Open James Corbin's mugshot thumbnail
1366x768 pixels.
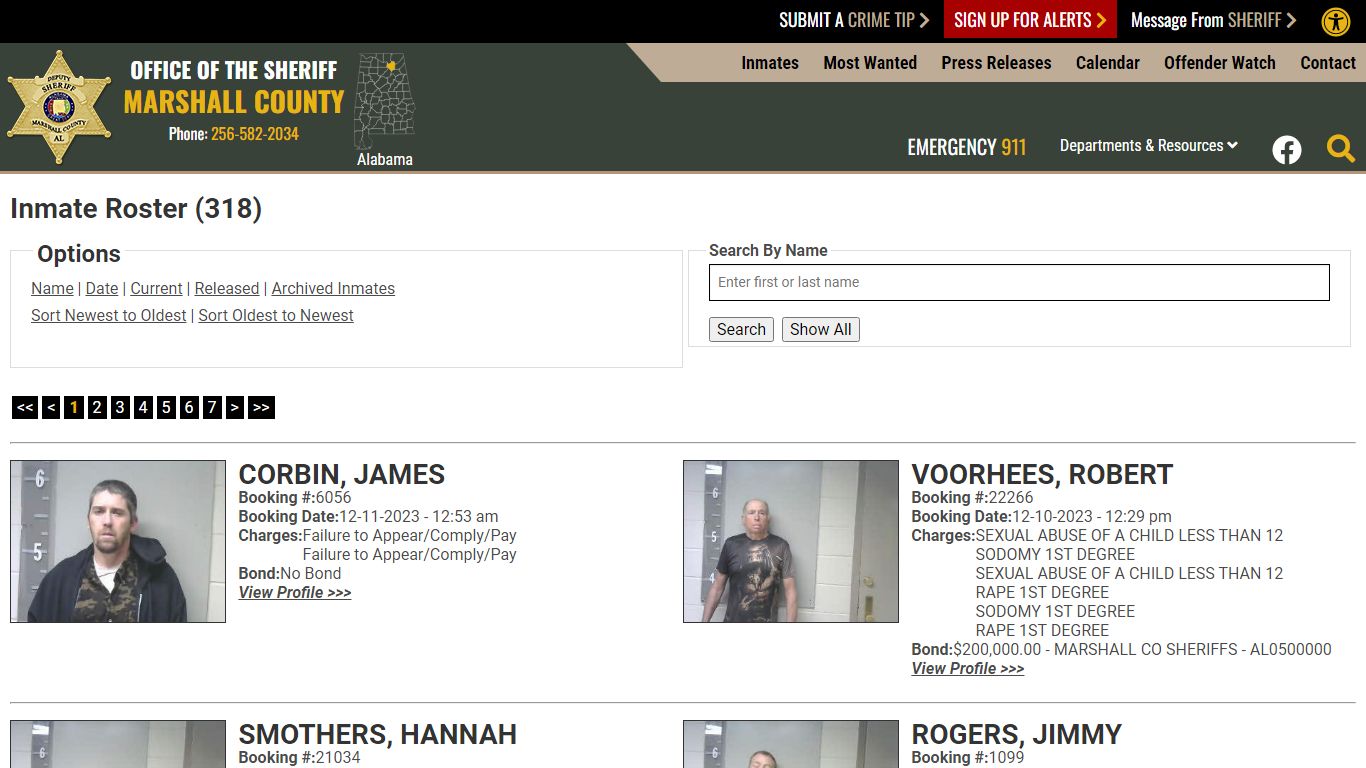[x=118, y=541]
